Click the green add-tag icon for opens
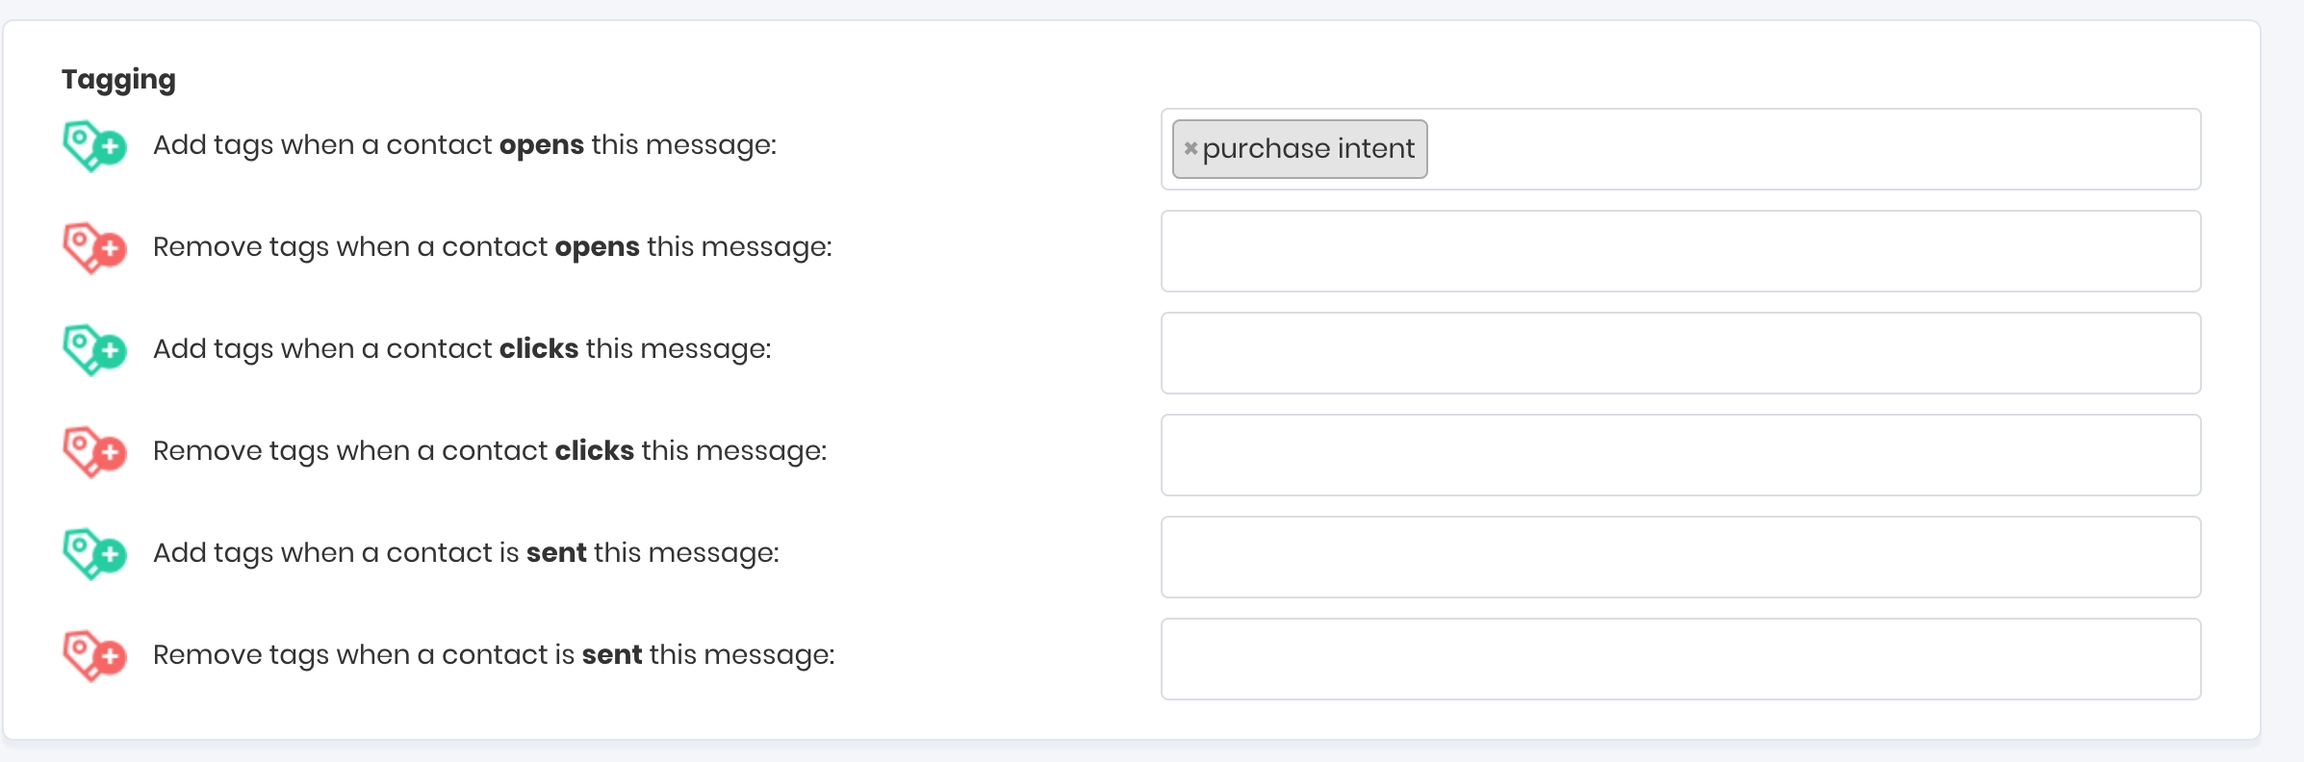This screenshot has width=2304, height=762. 94,146
